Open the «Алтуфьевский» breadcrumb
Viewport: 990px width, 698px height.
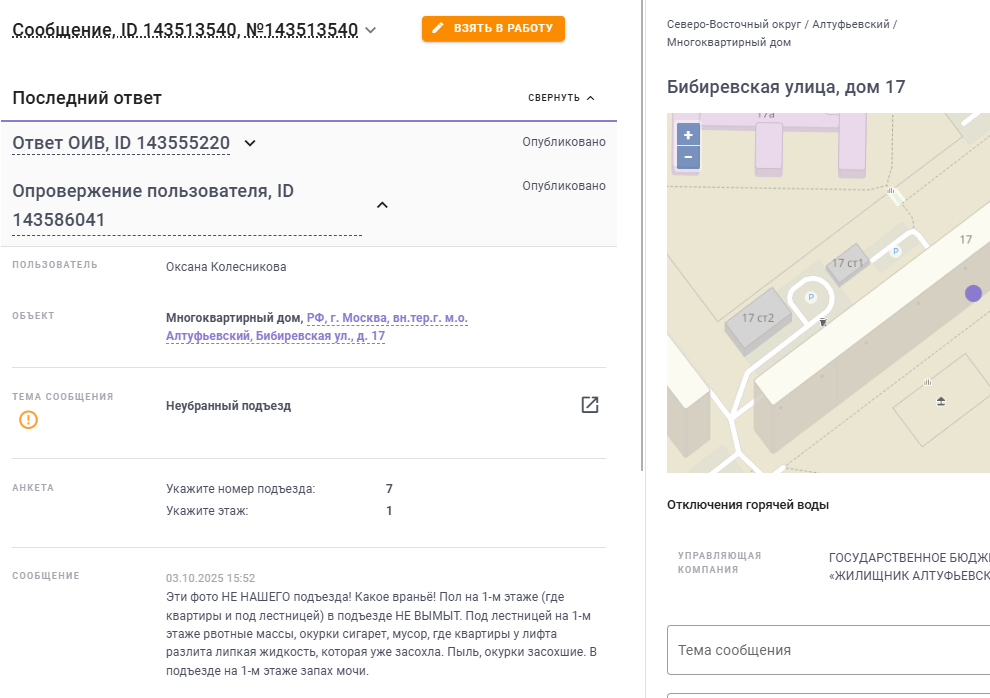click(x=850, y=24)
